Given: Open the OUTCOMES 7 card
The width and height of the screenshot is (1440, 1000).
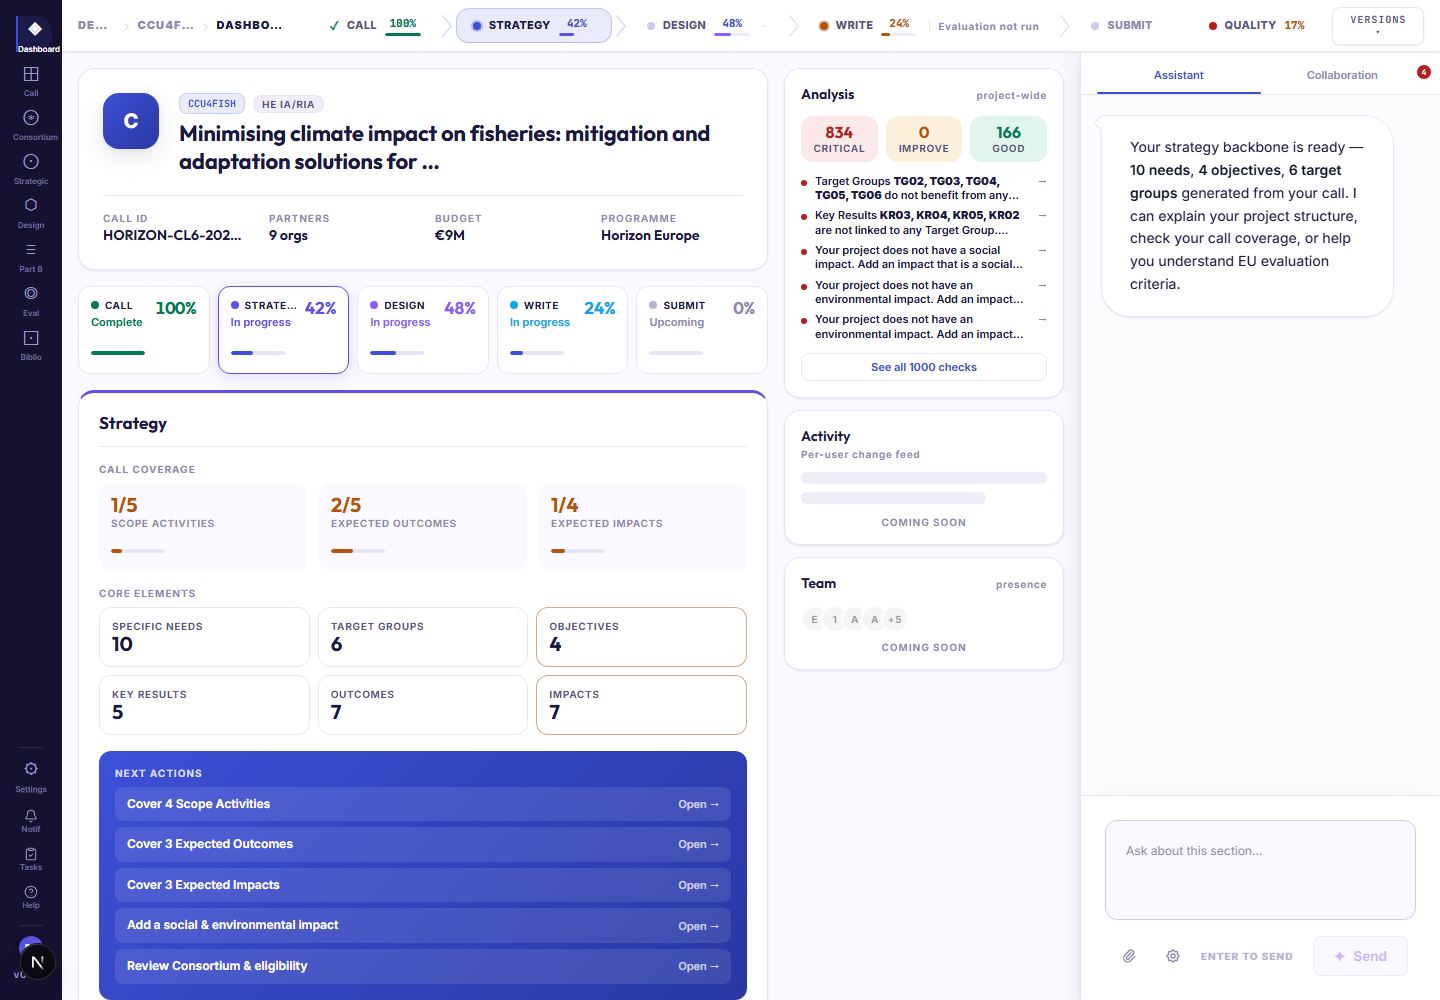Looking at the screenshot, I should [423, 705].
